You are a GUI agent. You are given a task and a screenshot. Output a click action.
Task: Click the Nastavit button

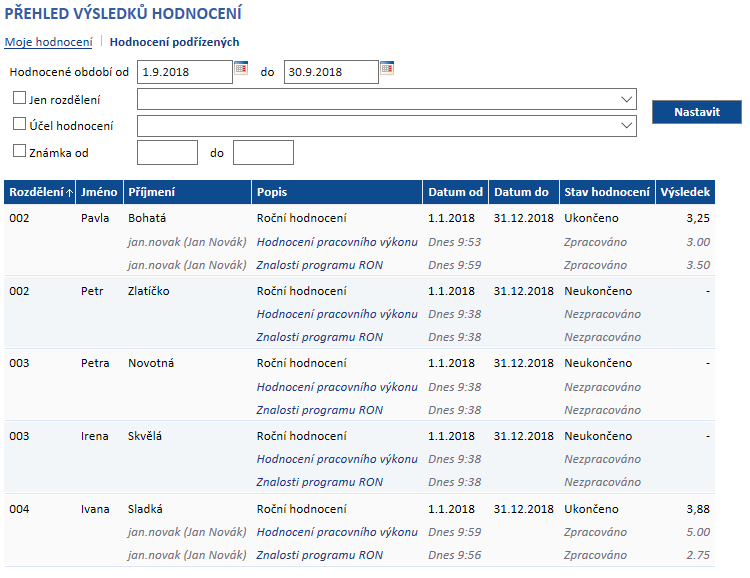coord(696,112)
